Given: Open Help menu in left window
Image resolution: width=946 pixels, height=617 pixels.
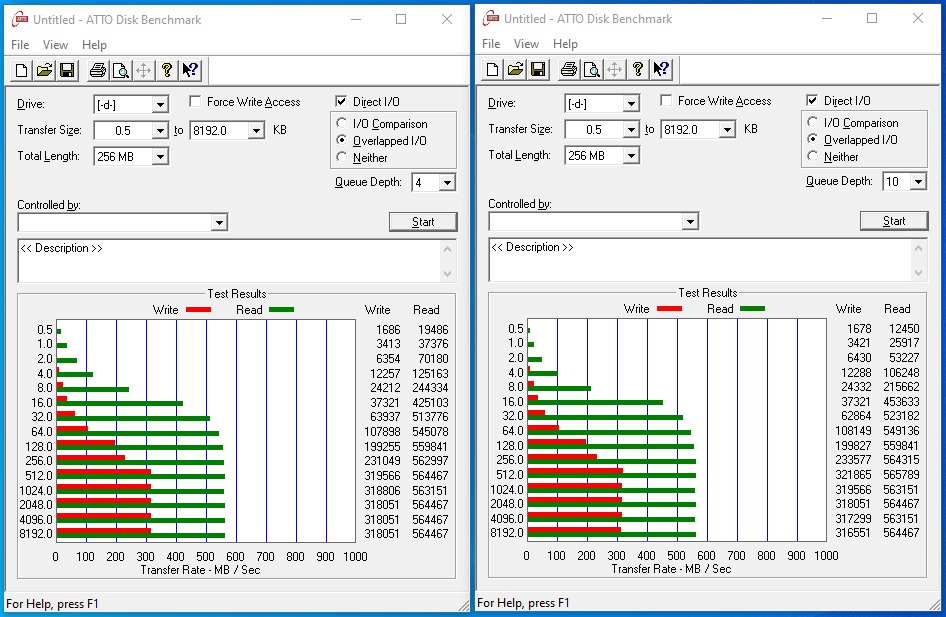Looking at the screenshot, I should point(94,45).
